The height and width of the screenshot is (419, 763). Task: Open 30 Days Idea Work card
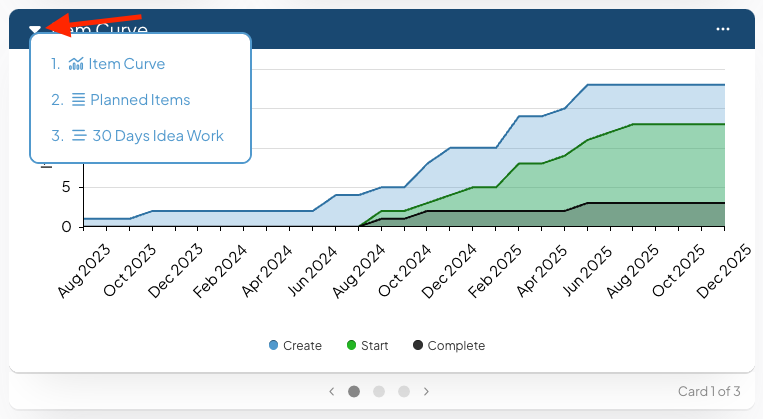(x=158, y=136)
